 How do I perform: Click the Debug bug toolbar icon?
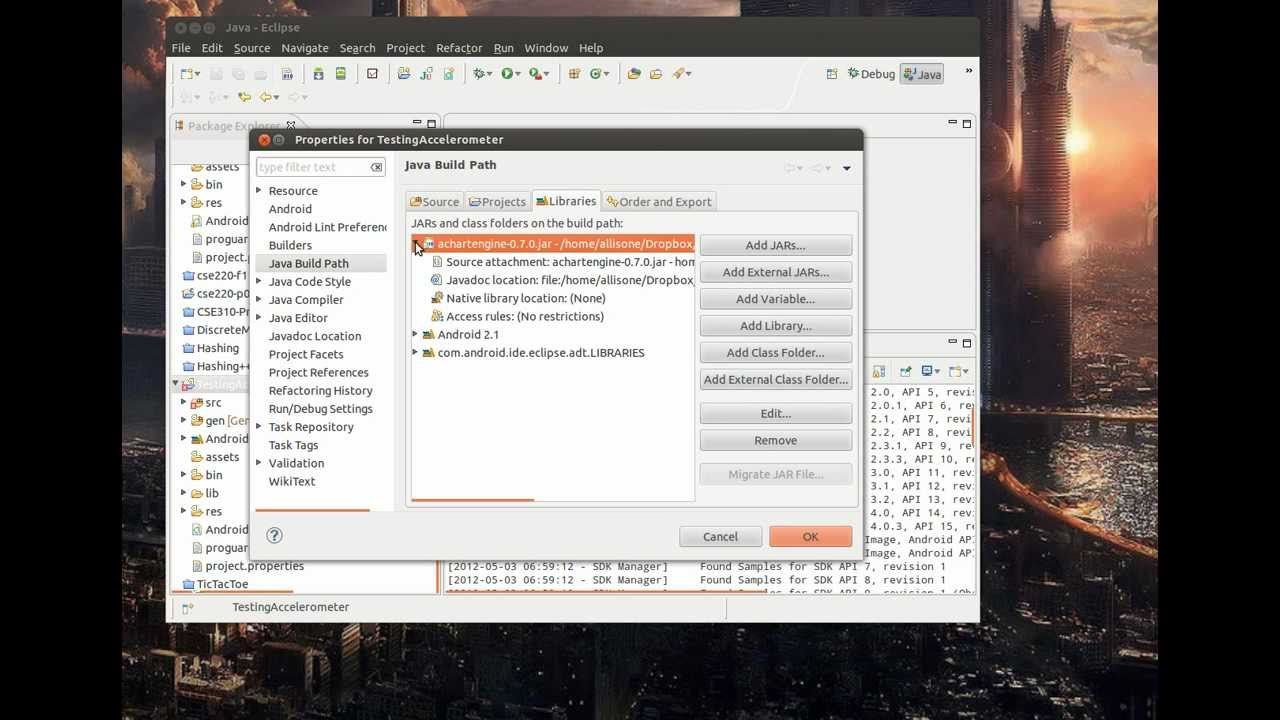(479, 73)
